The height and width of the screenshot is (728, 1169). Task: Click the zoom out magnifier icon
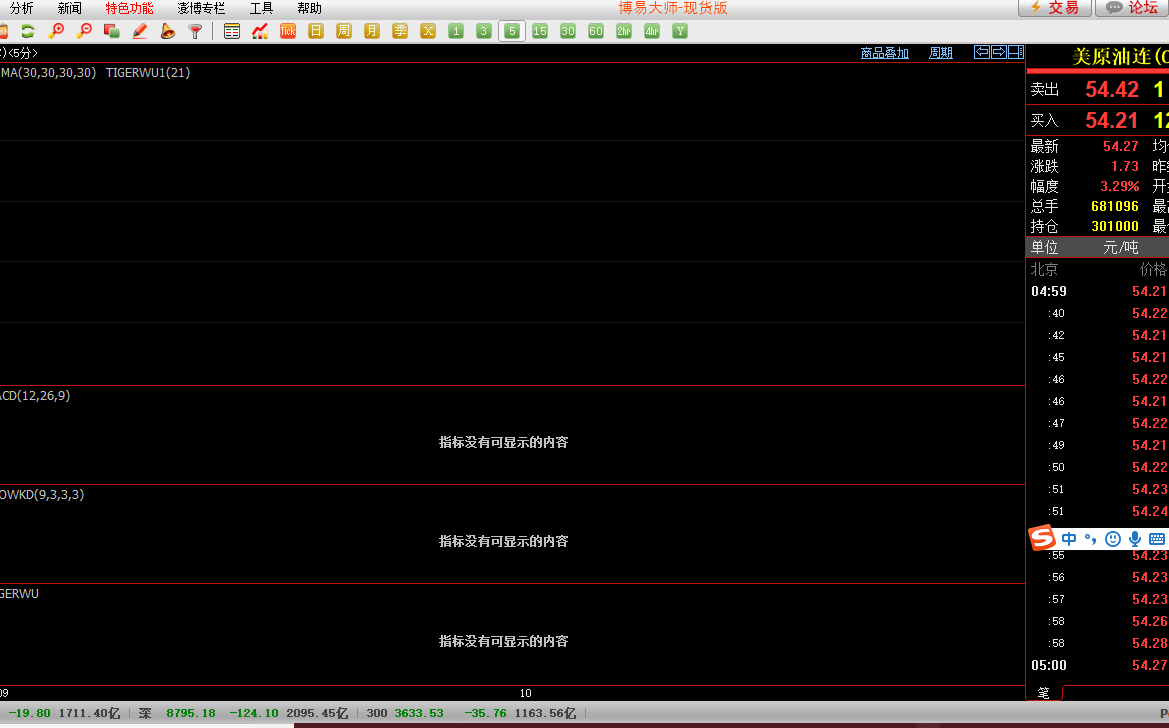(x=84, y=31)
